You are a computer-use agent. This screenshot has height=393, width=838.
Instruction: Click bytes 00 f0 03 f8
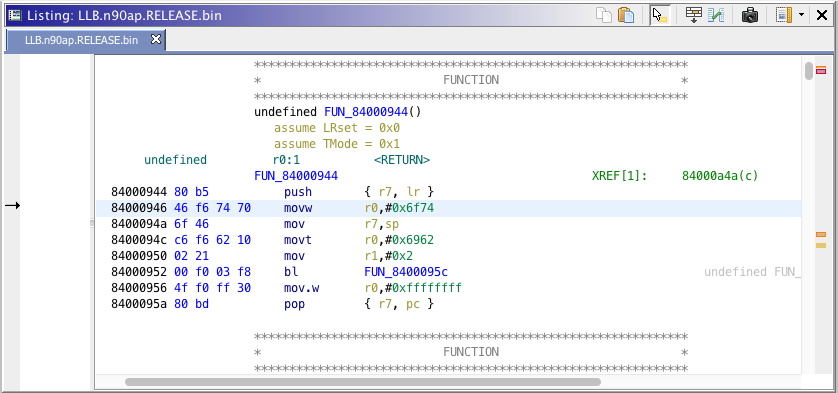coord(213,272)
